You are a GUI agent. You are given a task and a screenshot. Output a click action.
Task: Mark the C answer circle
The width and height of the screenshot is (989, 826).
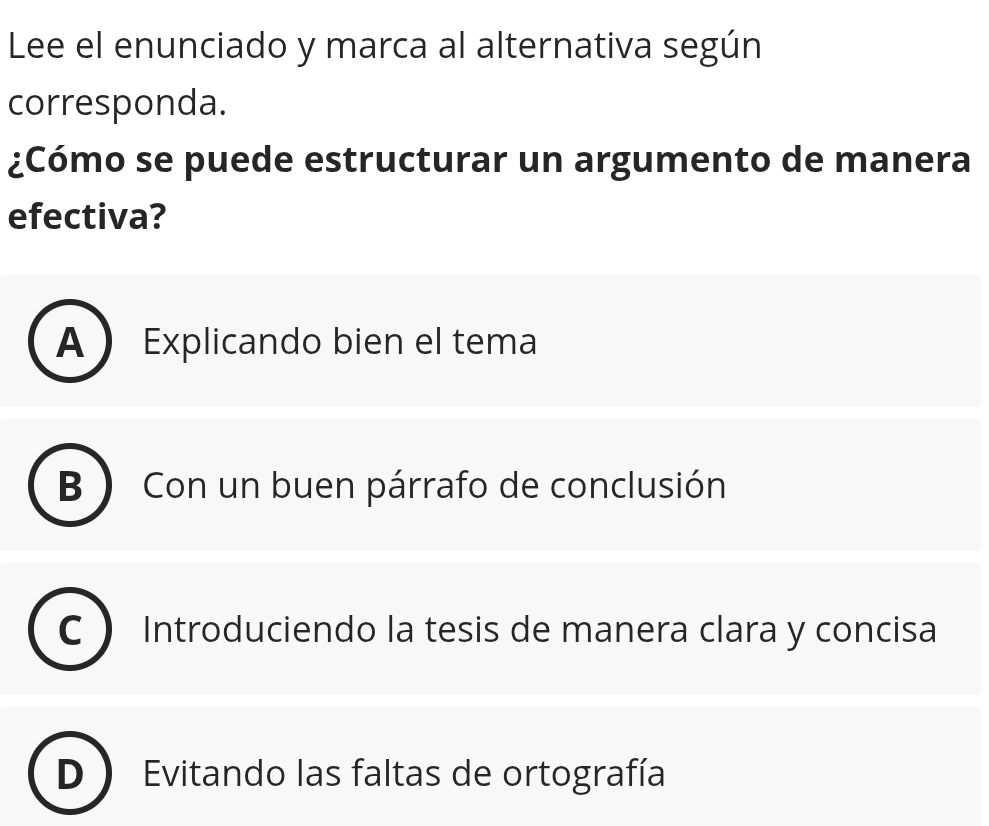[x=70, y=630]
